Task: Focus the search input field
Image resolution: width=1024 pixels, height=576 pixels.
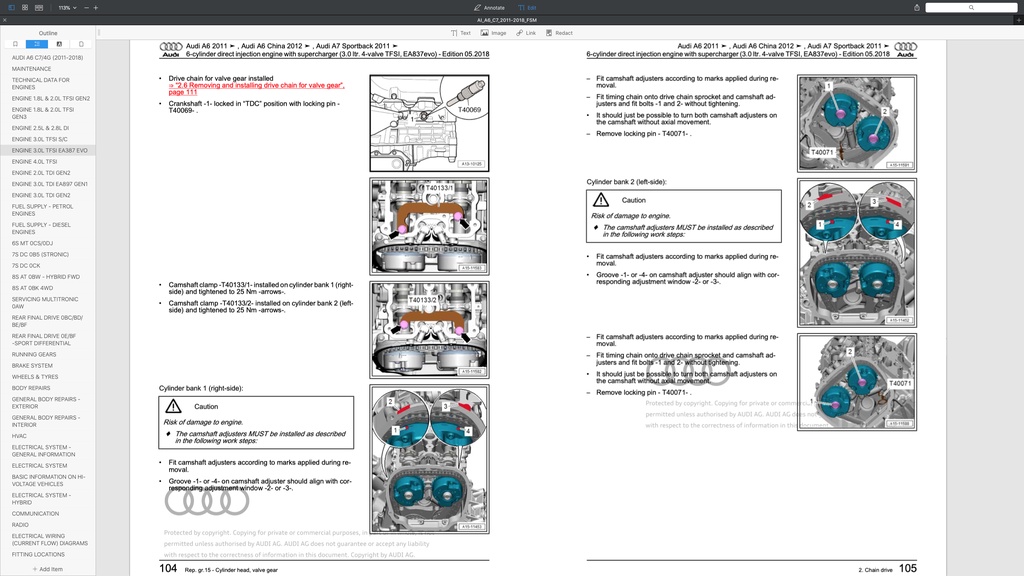Action: pyautogui.click(x=971, y=7)
